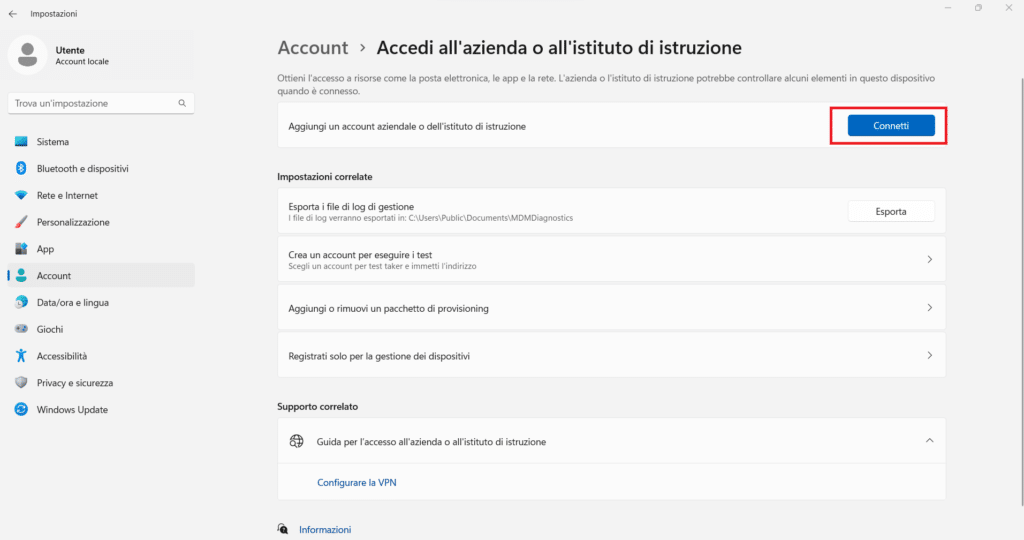Click the Esporta button
The width and height of the screenshot is (1024, 540).
tap(891, 212)
